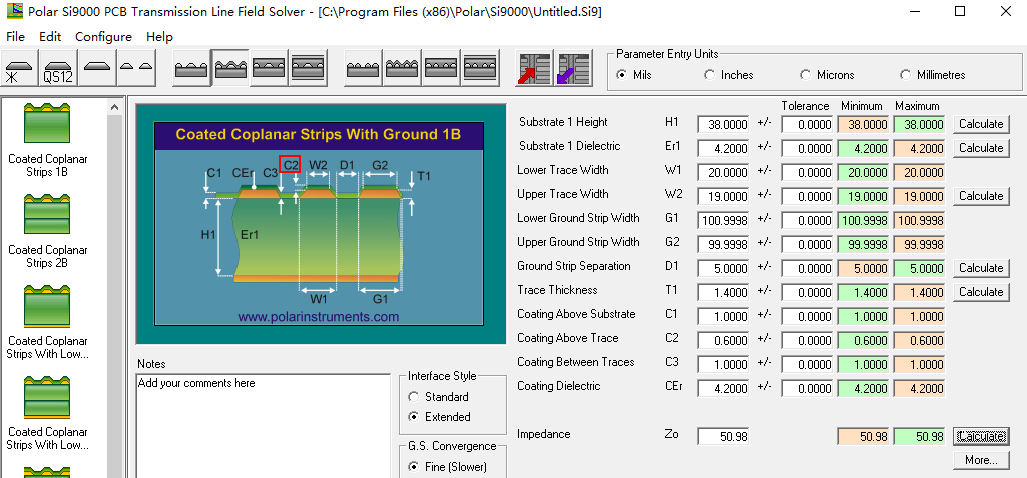The height and width of the screenshot is (478, 1027).
Task: Choose the plain single-trace toolbar icon
Action: (x=98, y=67)
